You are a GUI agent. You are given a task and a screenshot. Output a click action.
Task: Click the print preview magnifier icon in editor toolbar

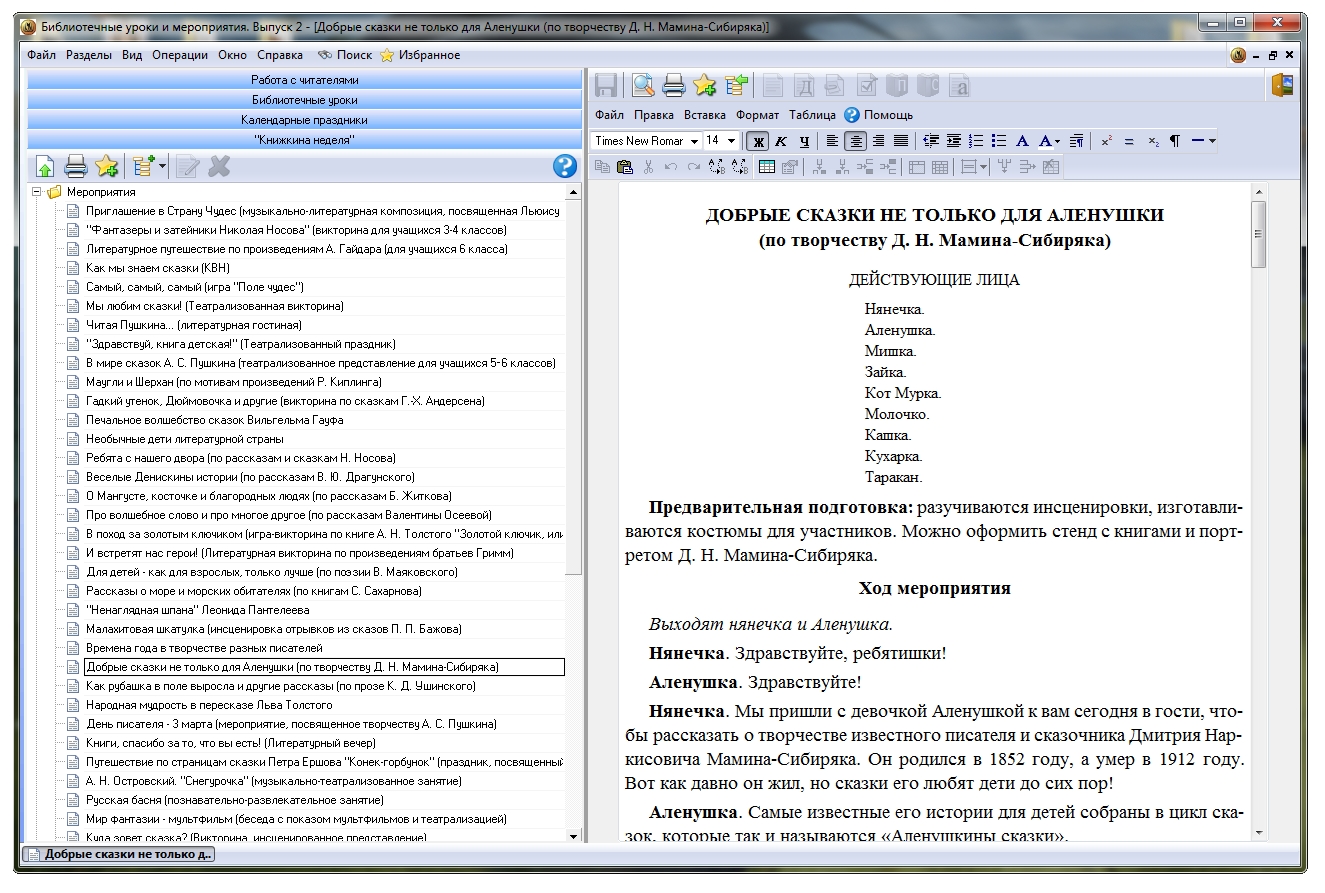642,86
